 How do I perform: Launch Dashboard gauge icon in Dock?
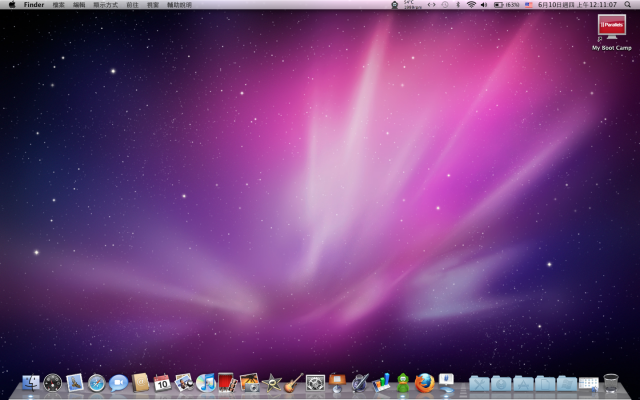(53, 383)
